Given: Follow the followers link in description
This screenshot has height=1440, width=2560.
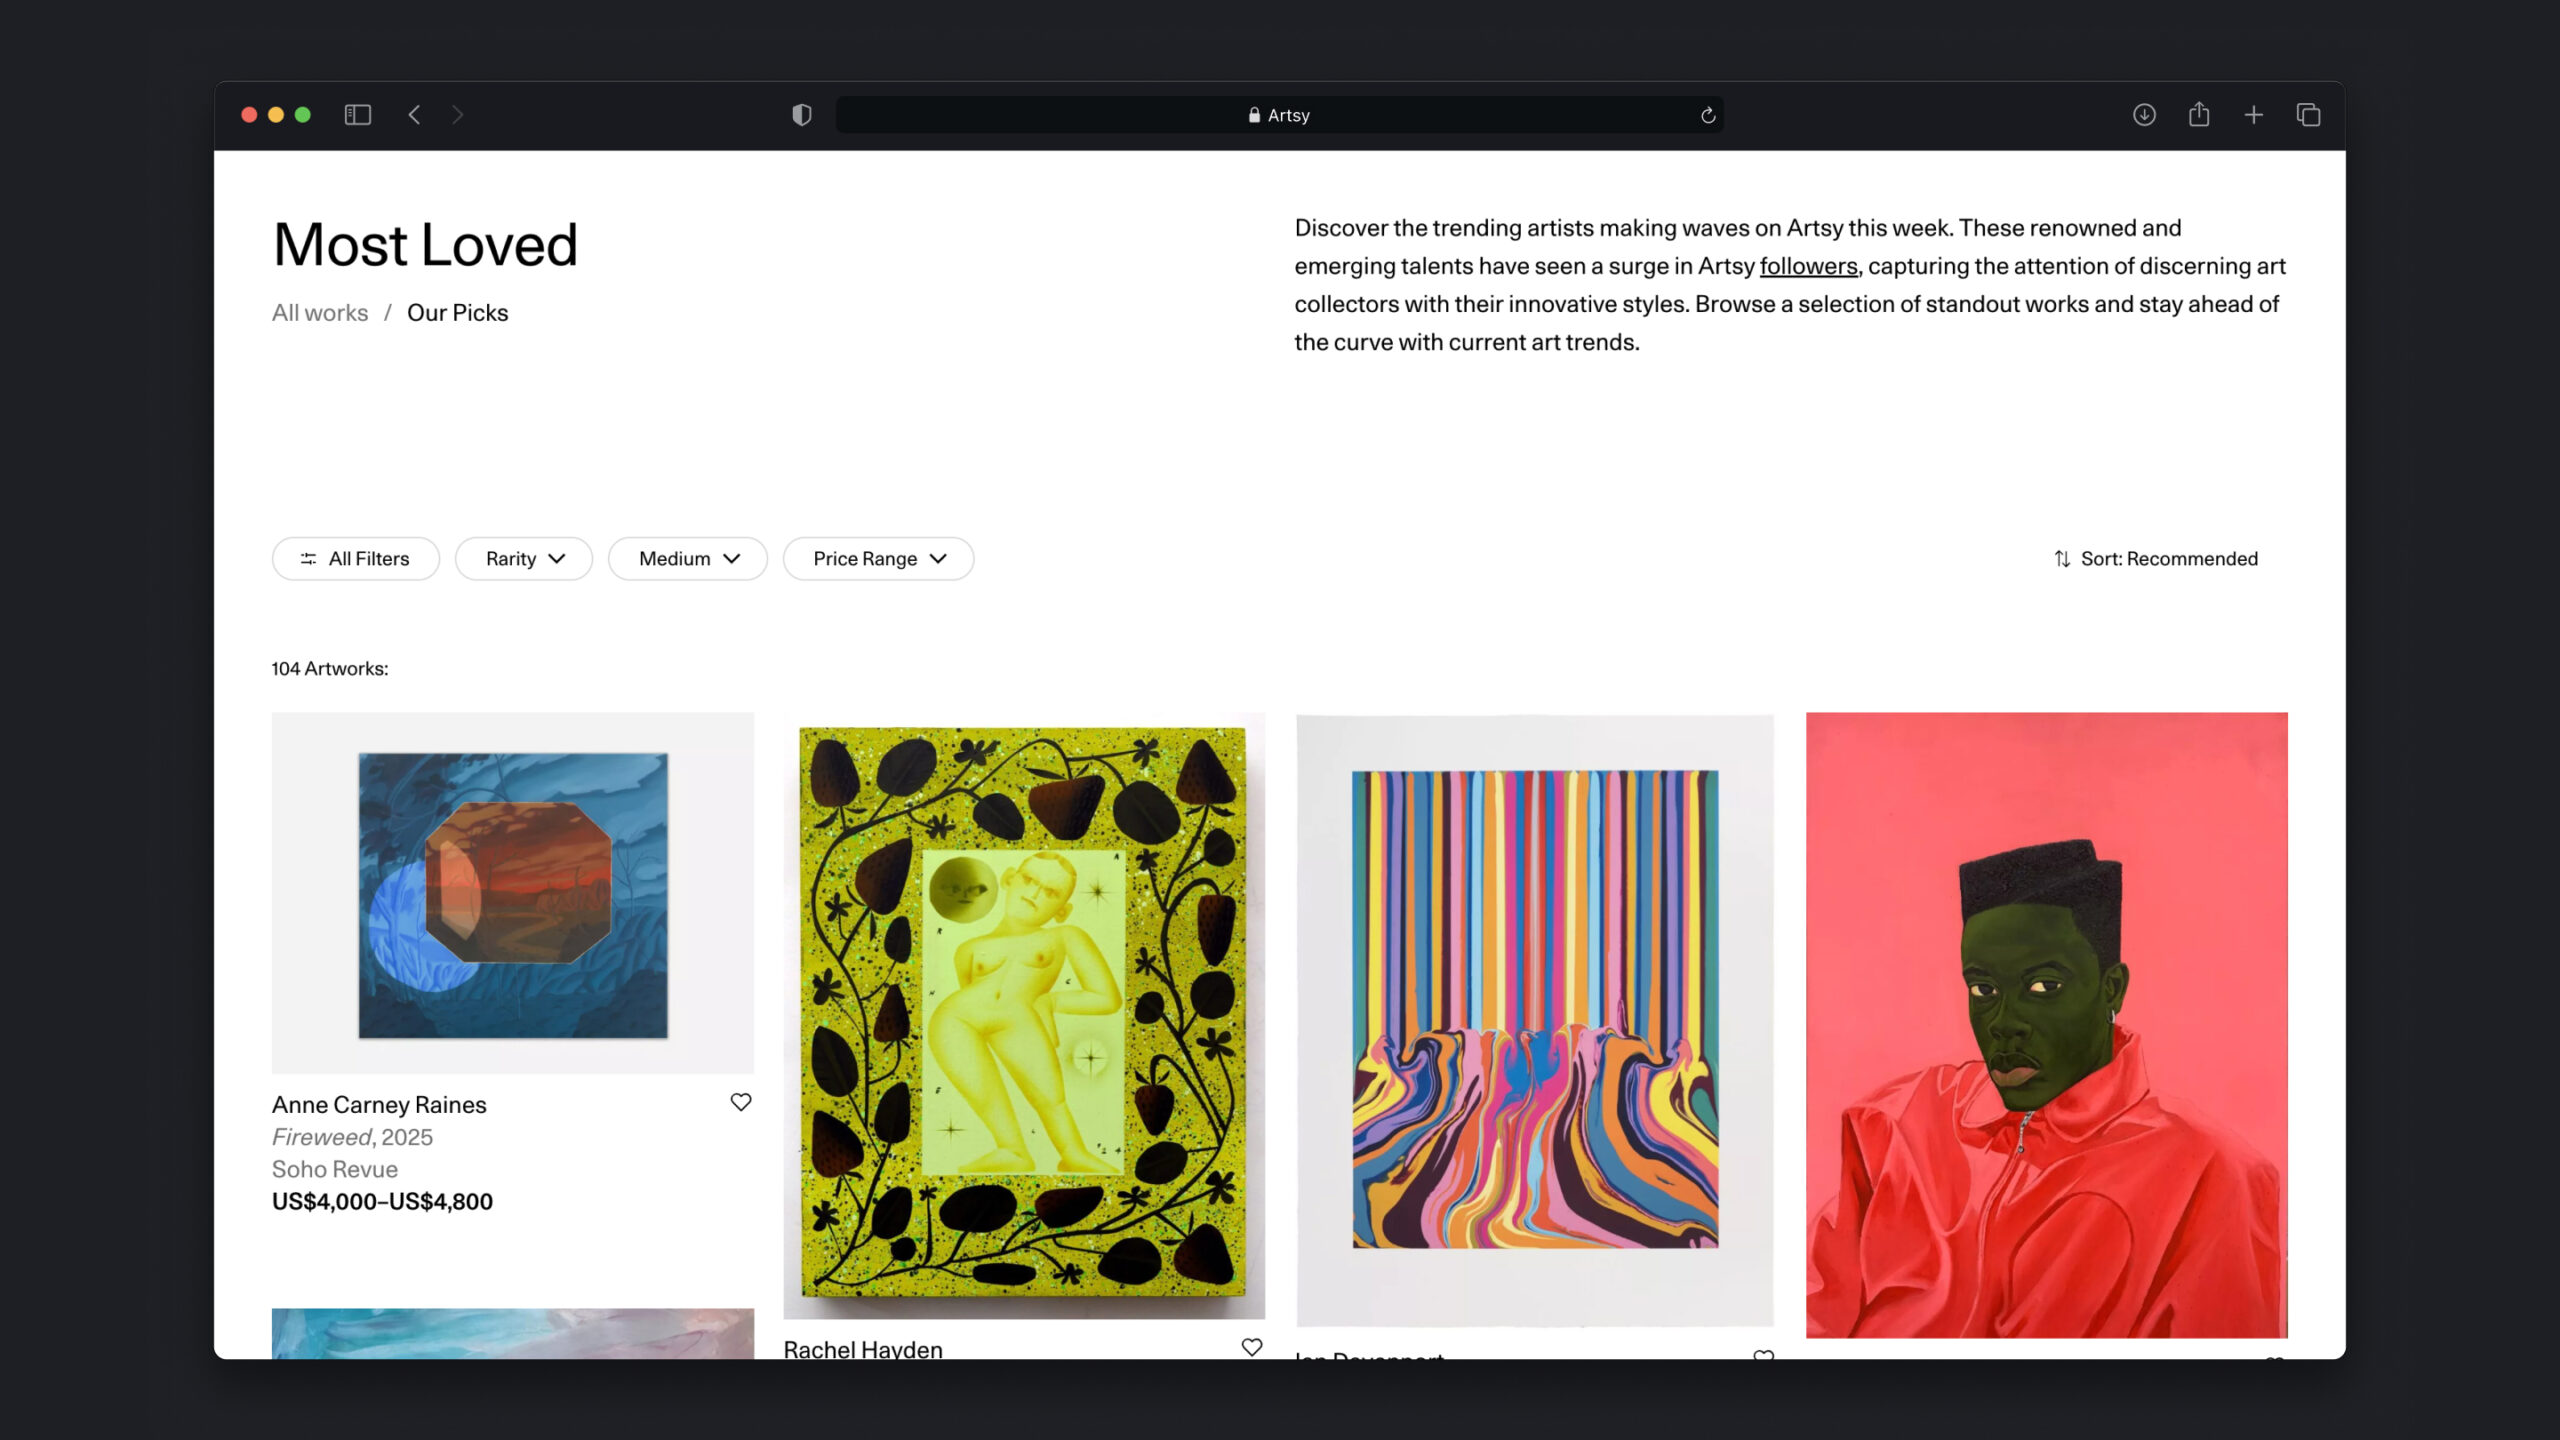Looking at the screenshot, I should pyautogui.click(x=1808, y=266).
